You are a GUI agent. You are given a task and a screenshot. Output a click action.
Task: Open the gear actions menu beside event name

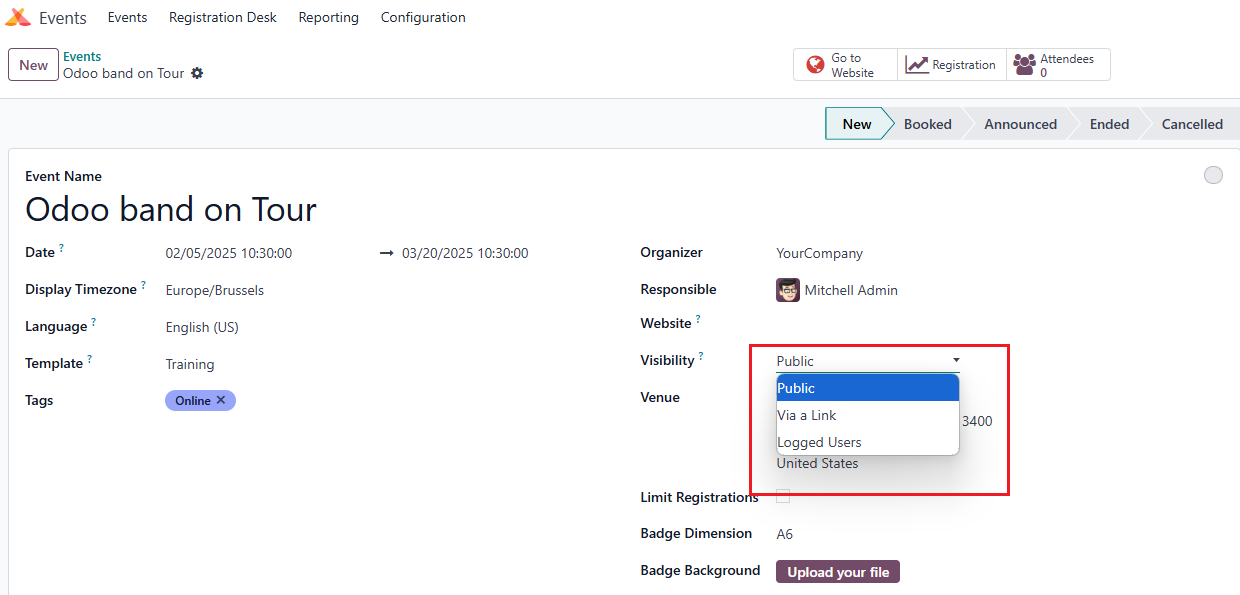click(197, 73)
